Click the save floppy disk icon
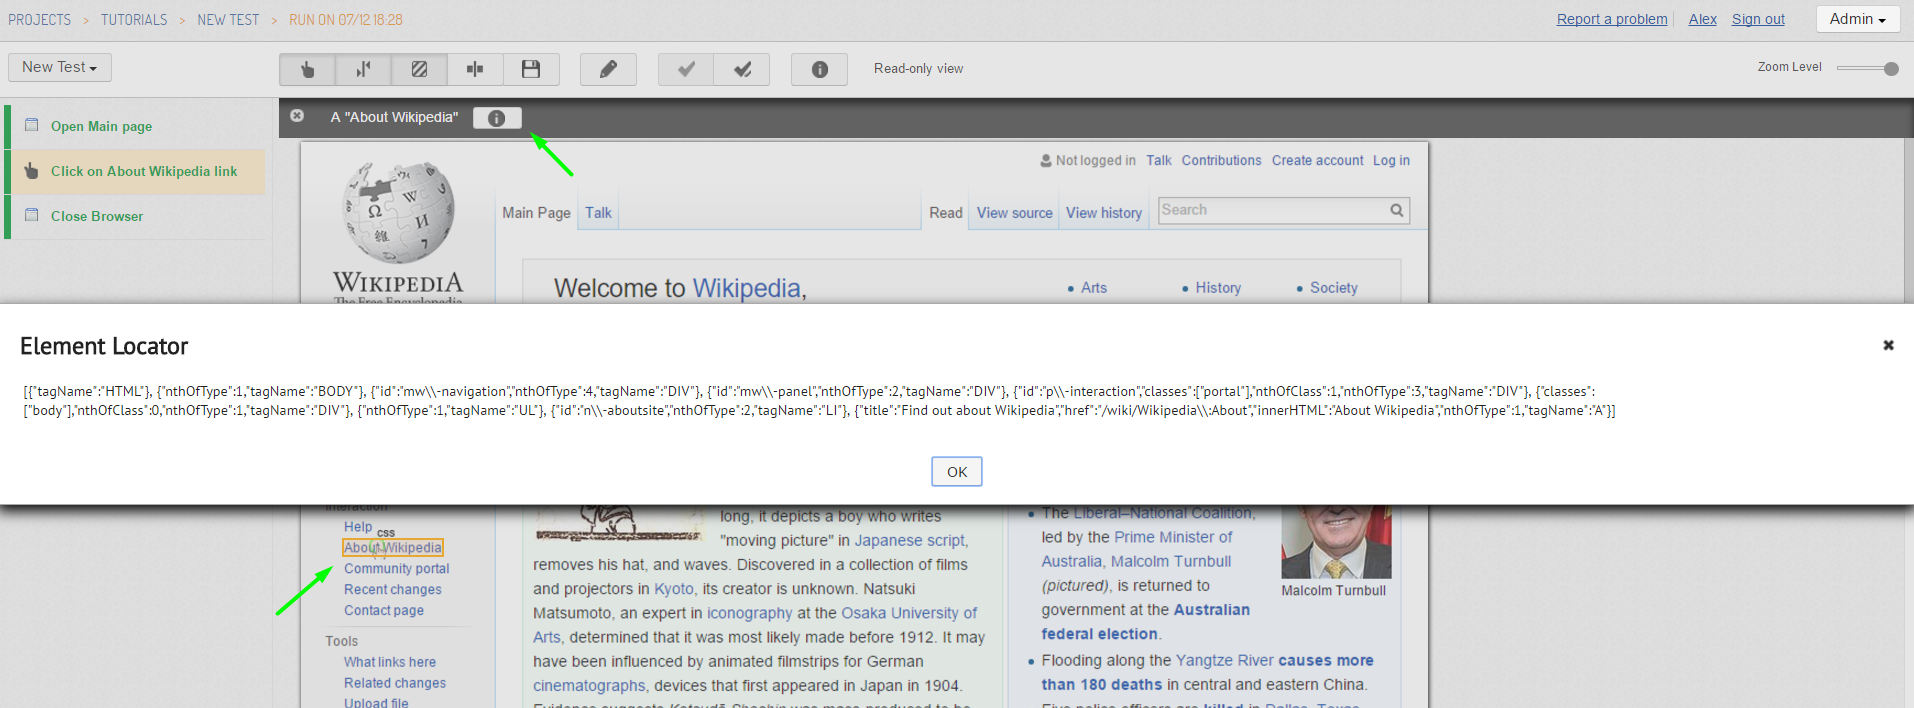This screenshot has height=708, width=1914. pos(531,69)
